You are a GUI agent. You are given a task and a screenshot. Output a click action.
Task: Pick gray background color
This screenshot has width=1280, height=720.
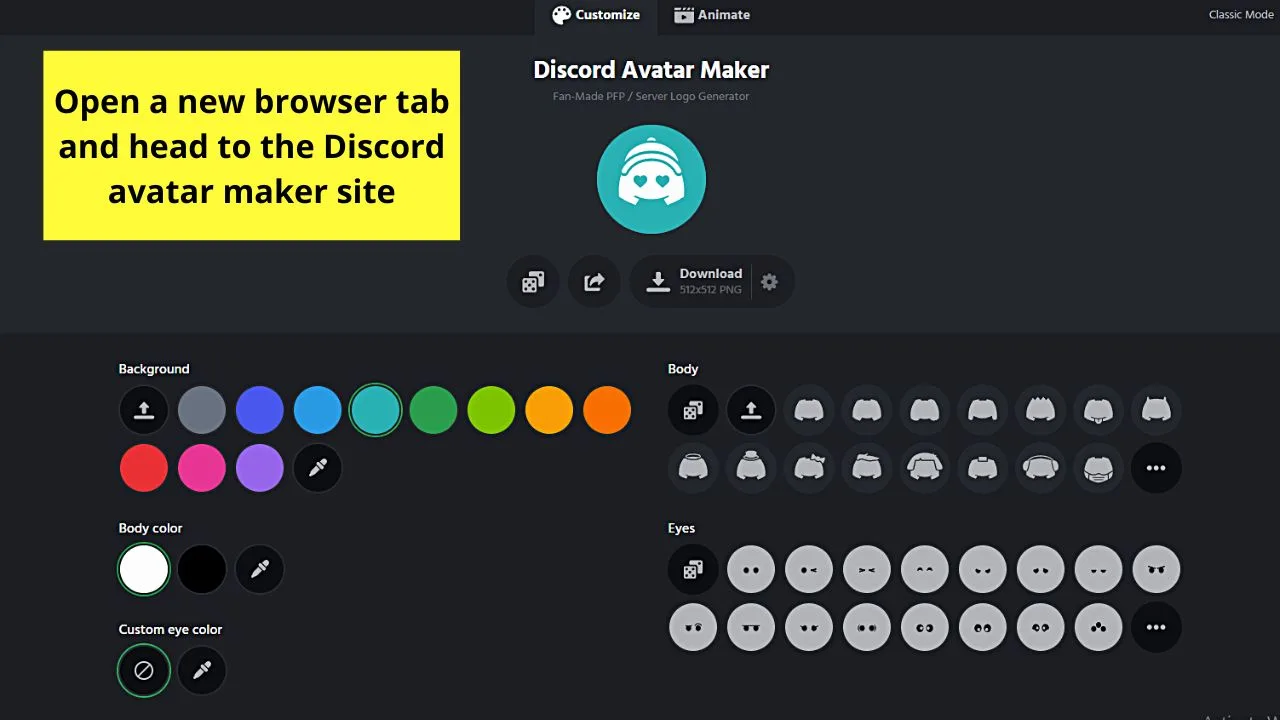(202, 410)
